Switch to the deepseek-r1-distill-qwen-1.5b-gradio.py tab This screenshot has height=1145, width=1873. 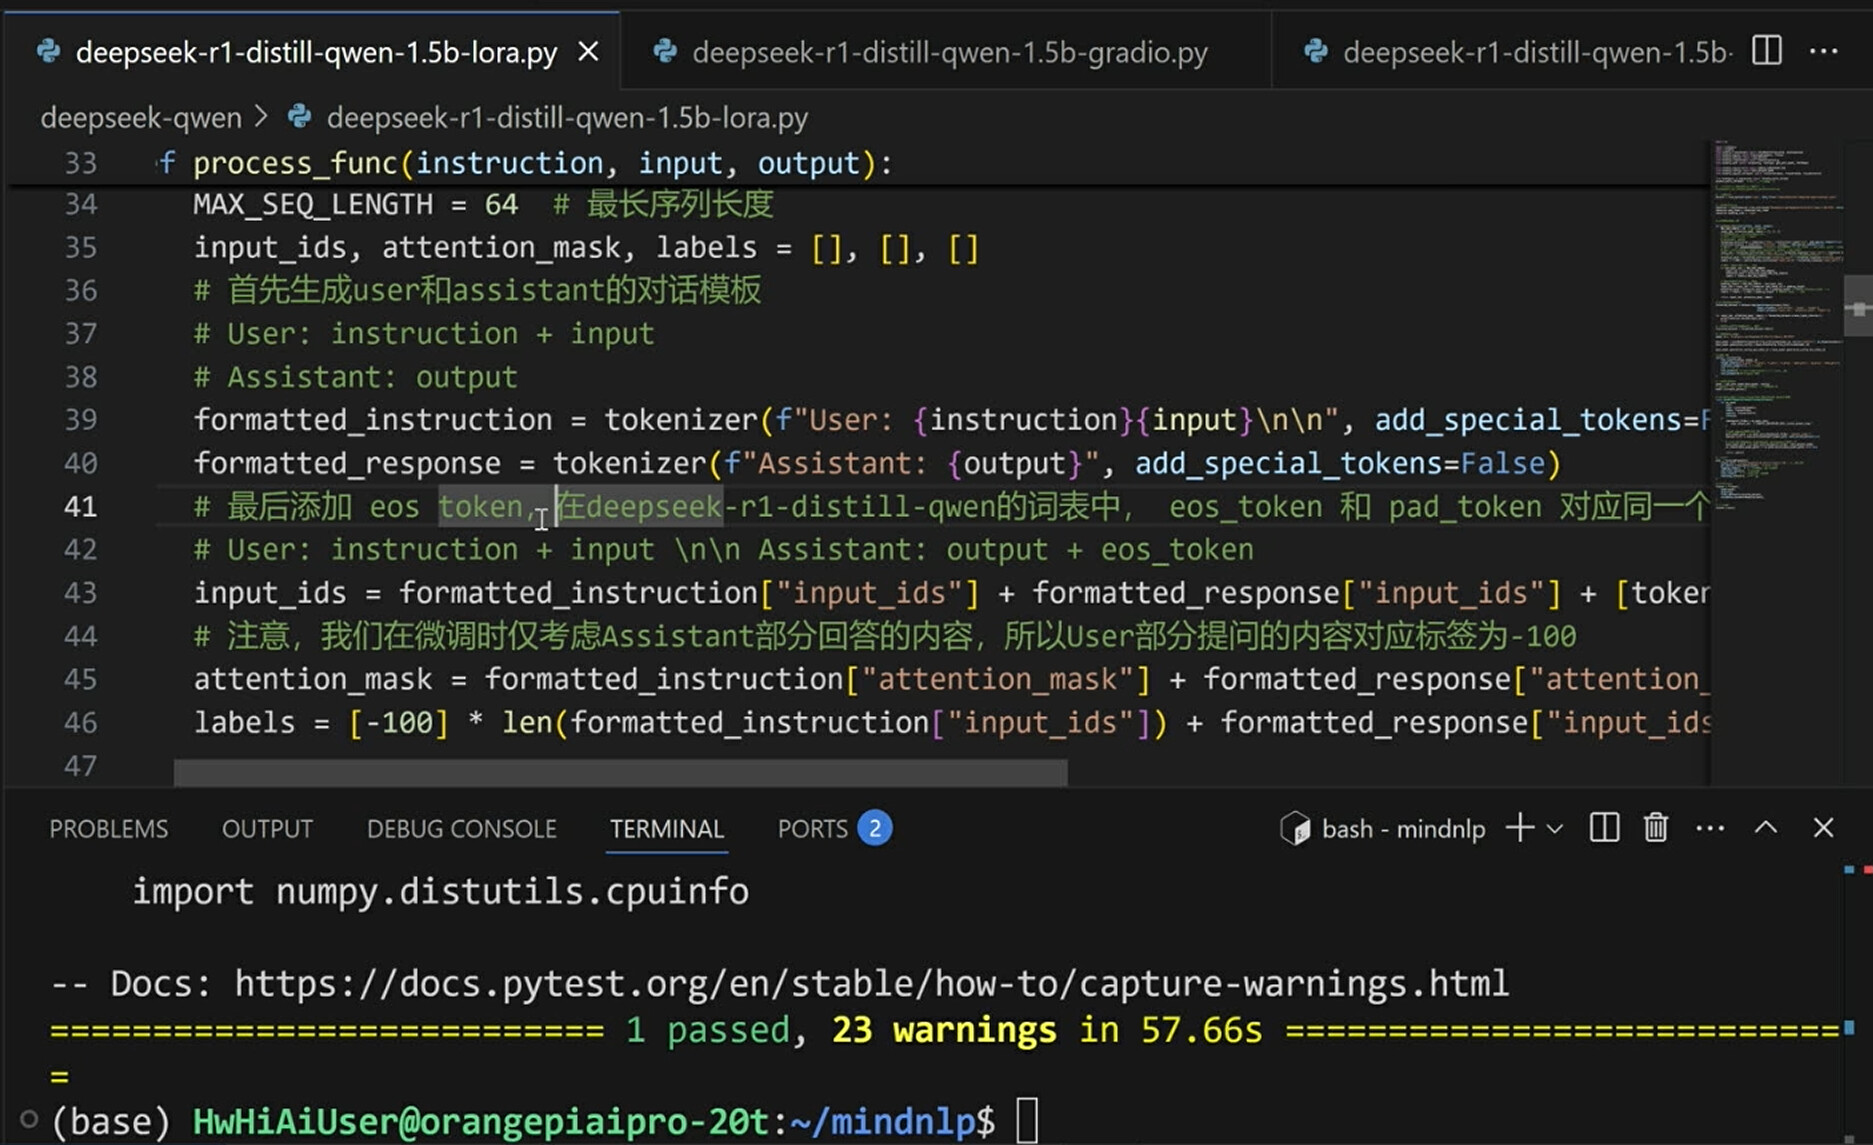tap(948, 52)
